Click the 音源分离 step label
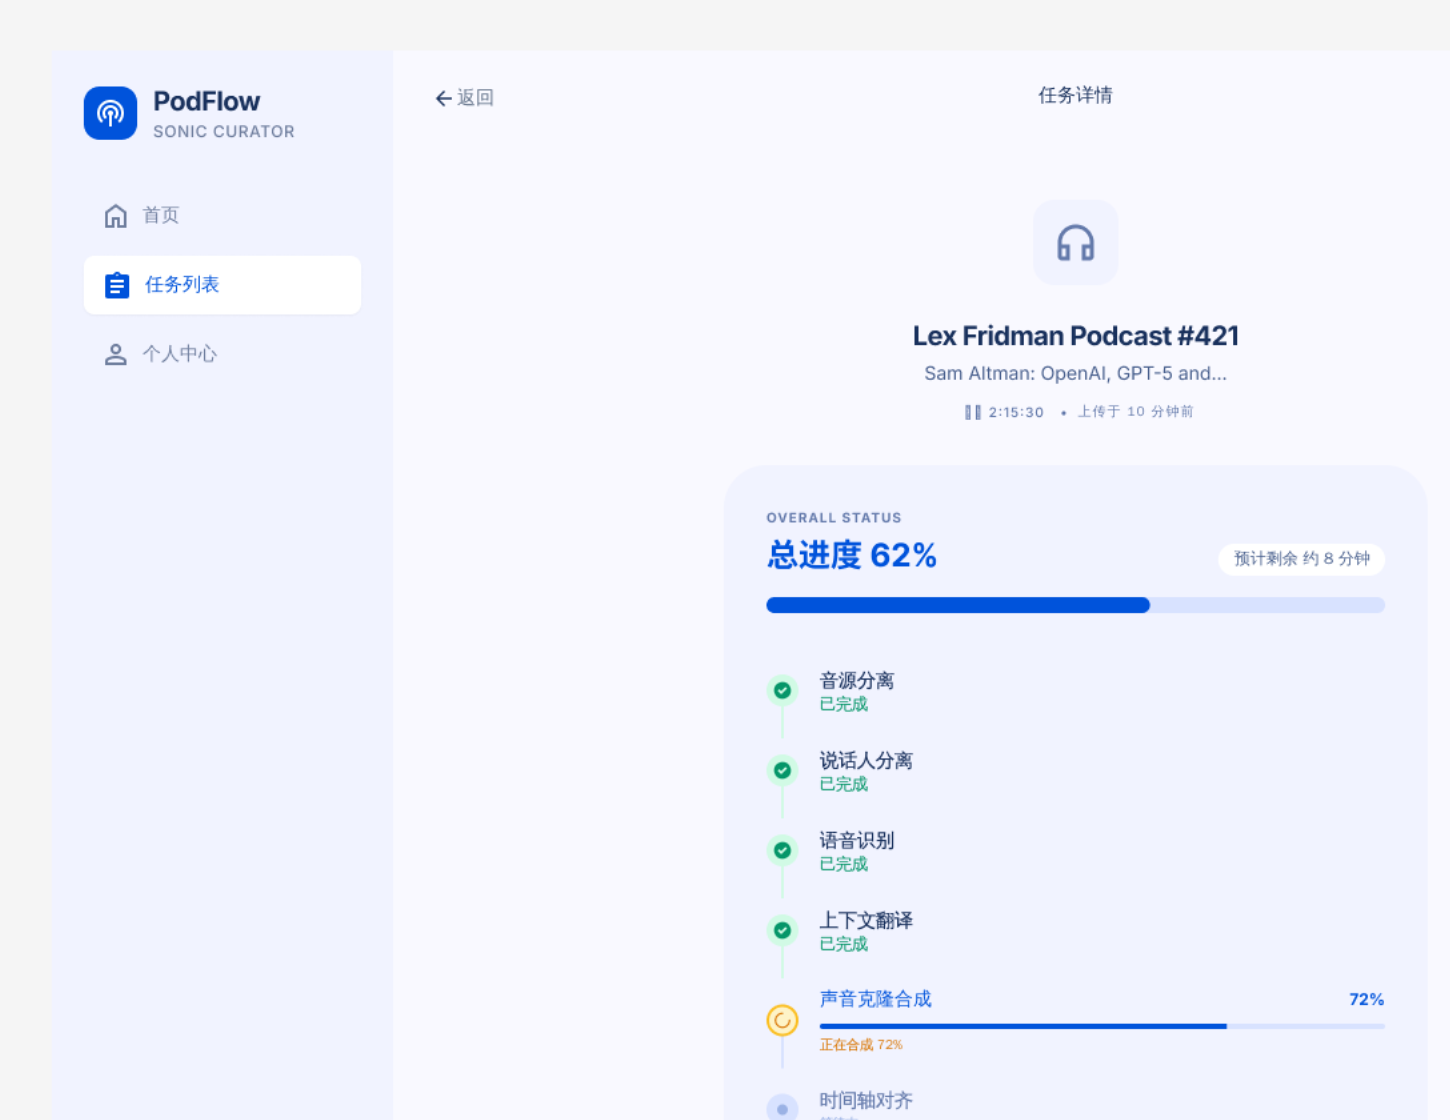Screen dimensions: 1450x1120 856,681
